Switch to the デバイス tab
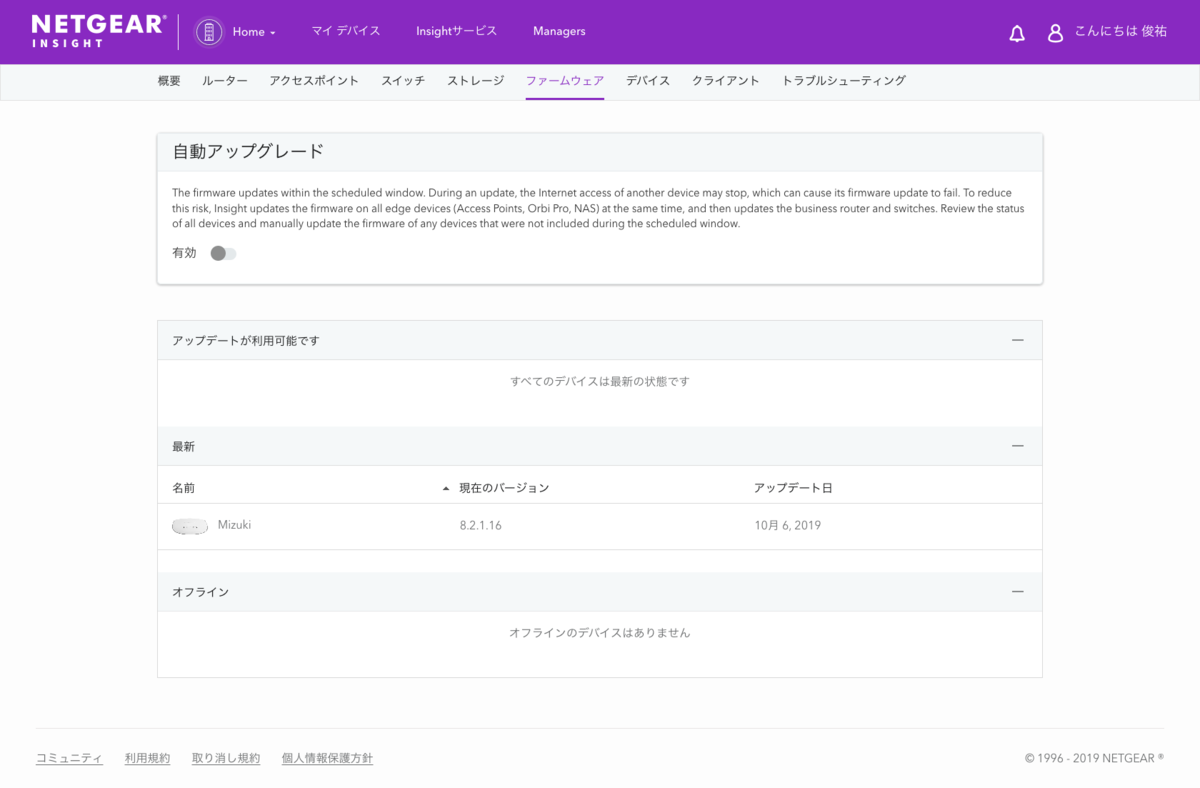This screenshot has width=1200, height=788. [x=648, y=81]
